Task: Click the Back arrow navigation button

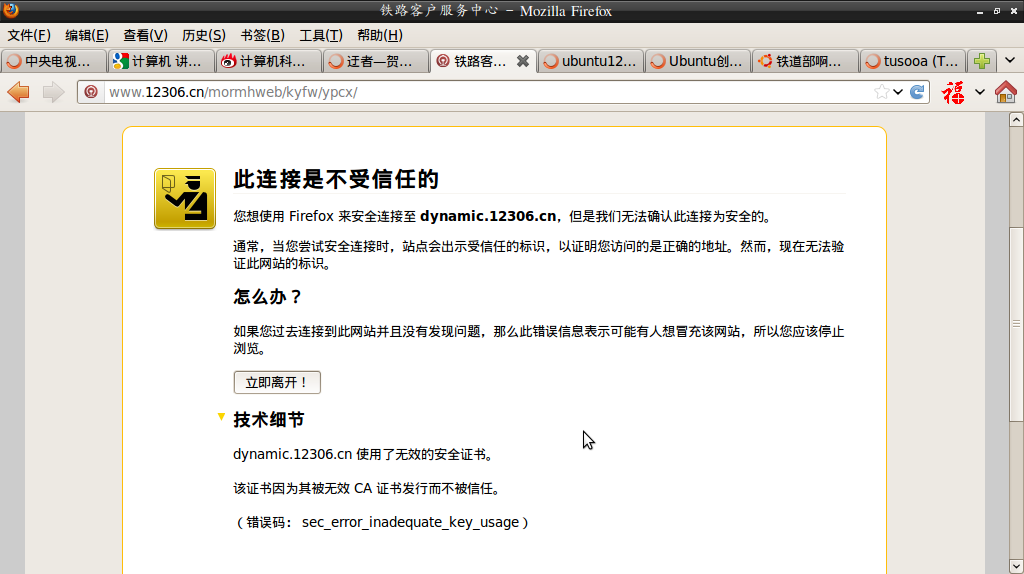Action: point(18,92)
